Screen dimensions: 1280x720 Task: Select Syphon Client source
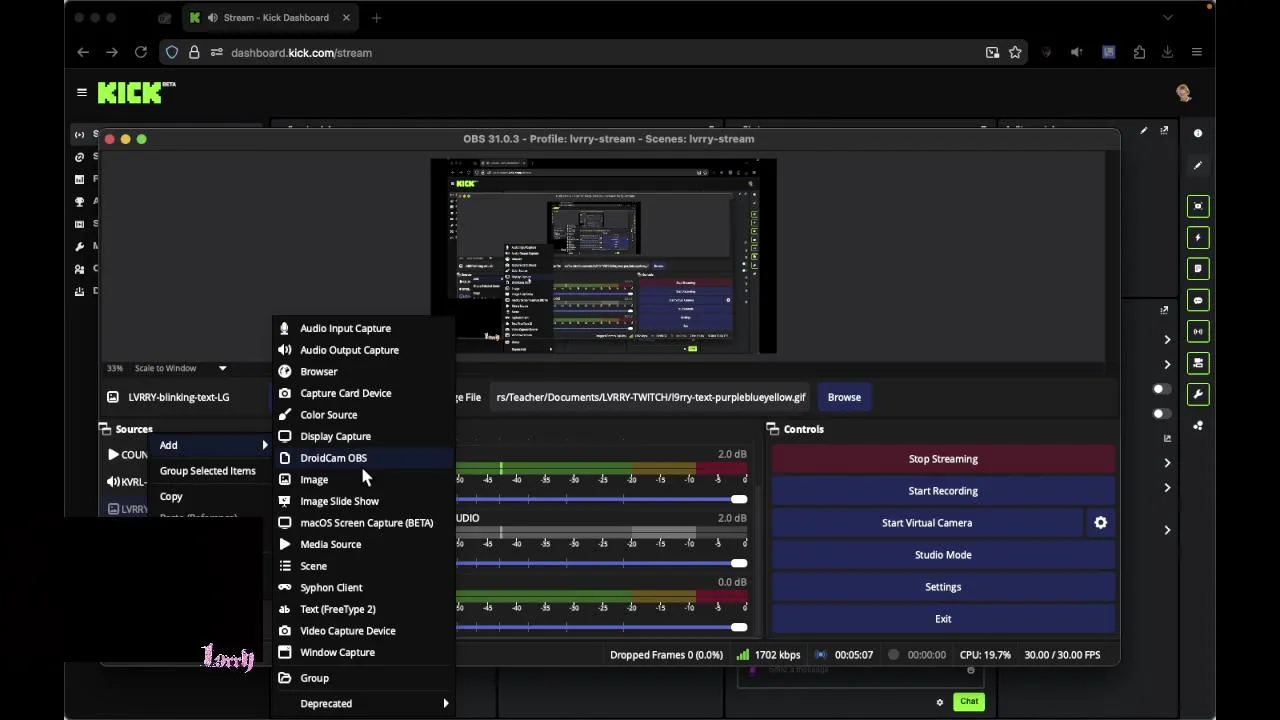tap(362, 588)
